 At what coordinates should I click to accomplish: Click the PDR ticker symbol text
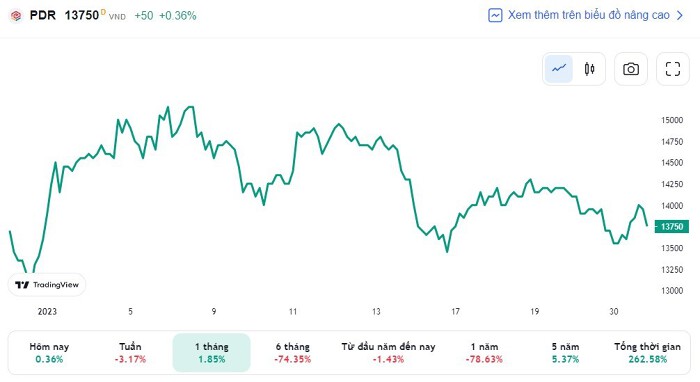pos(42,15)
